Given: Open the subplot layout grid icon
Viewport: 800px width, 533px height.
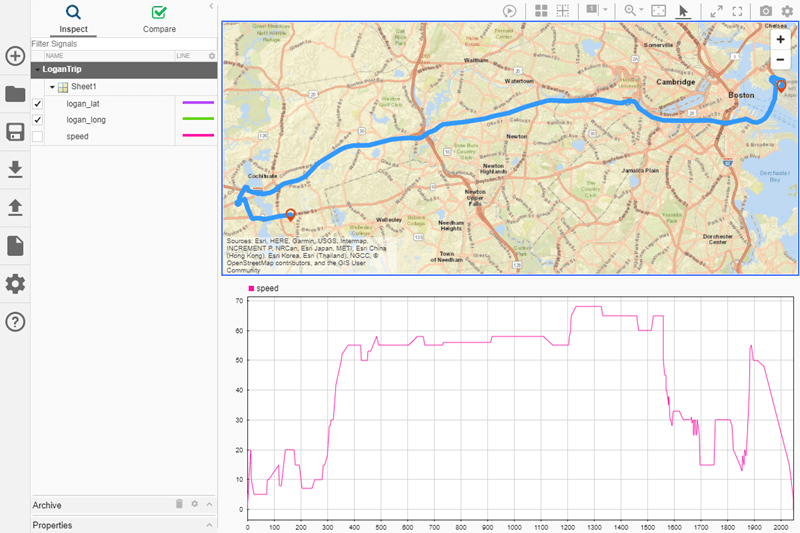Looking at the screenshot, I should [541, 11].
